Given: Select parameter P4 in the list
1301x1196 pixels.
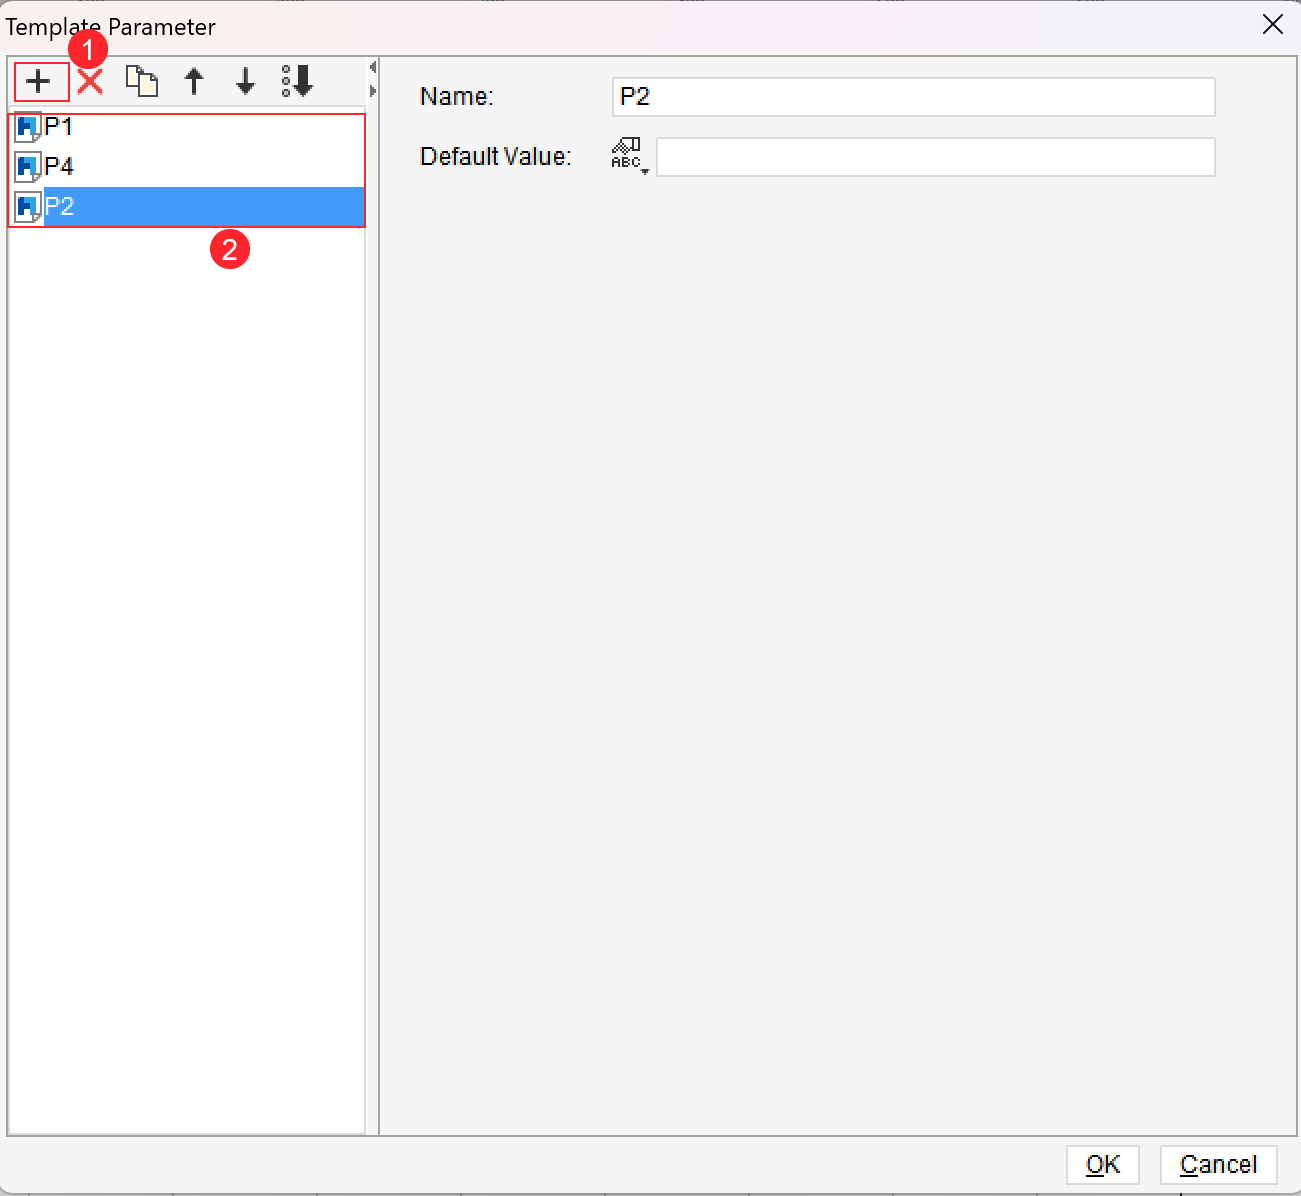Looking at the screenshot, I should 187,166.
